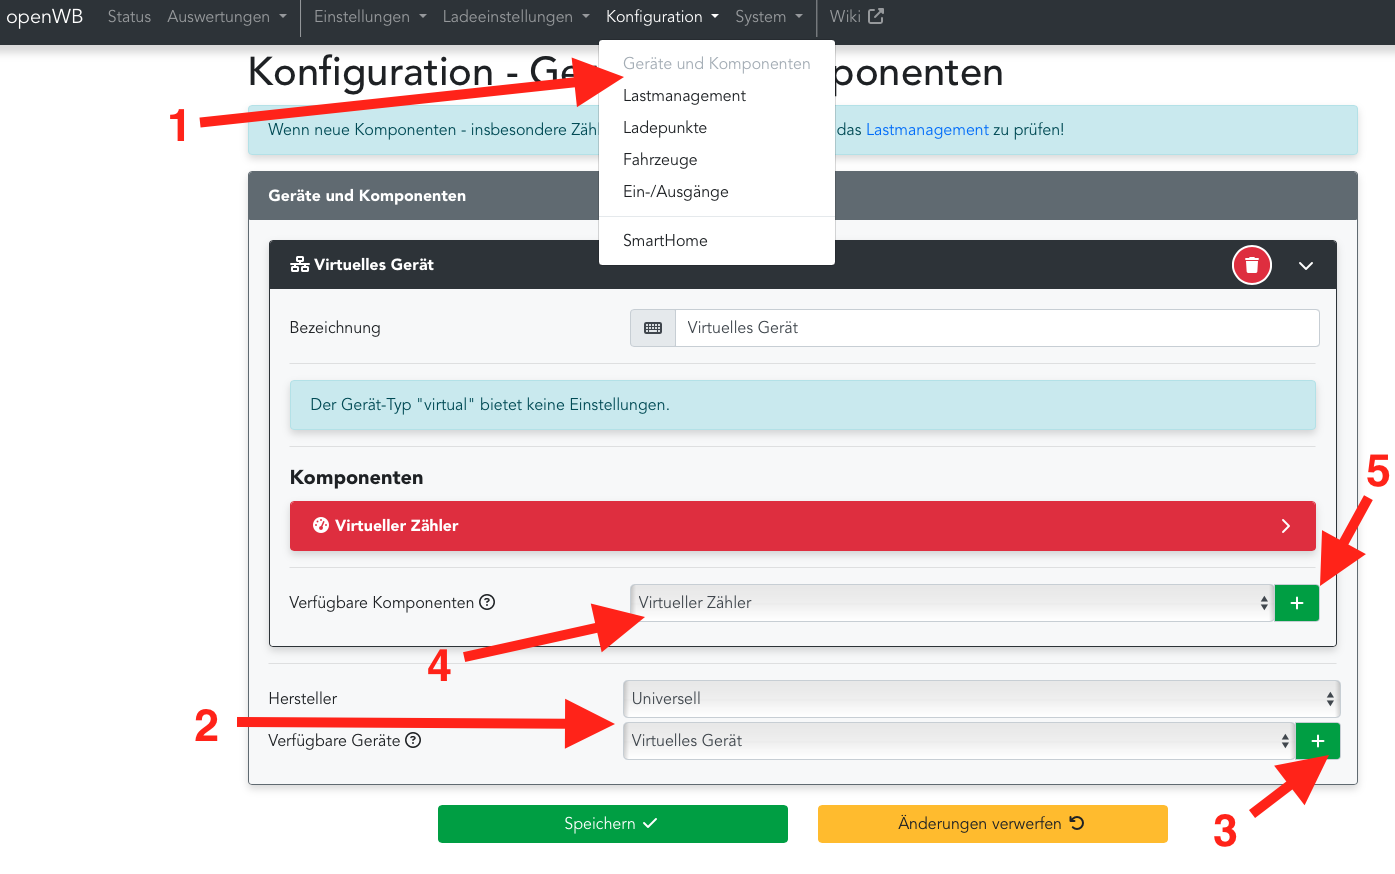Delete the Virtuelles Gerät with trash icon
1395x874 pixels.
point(1251,265)
